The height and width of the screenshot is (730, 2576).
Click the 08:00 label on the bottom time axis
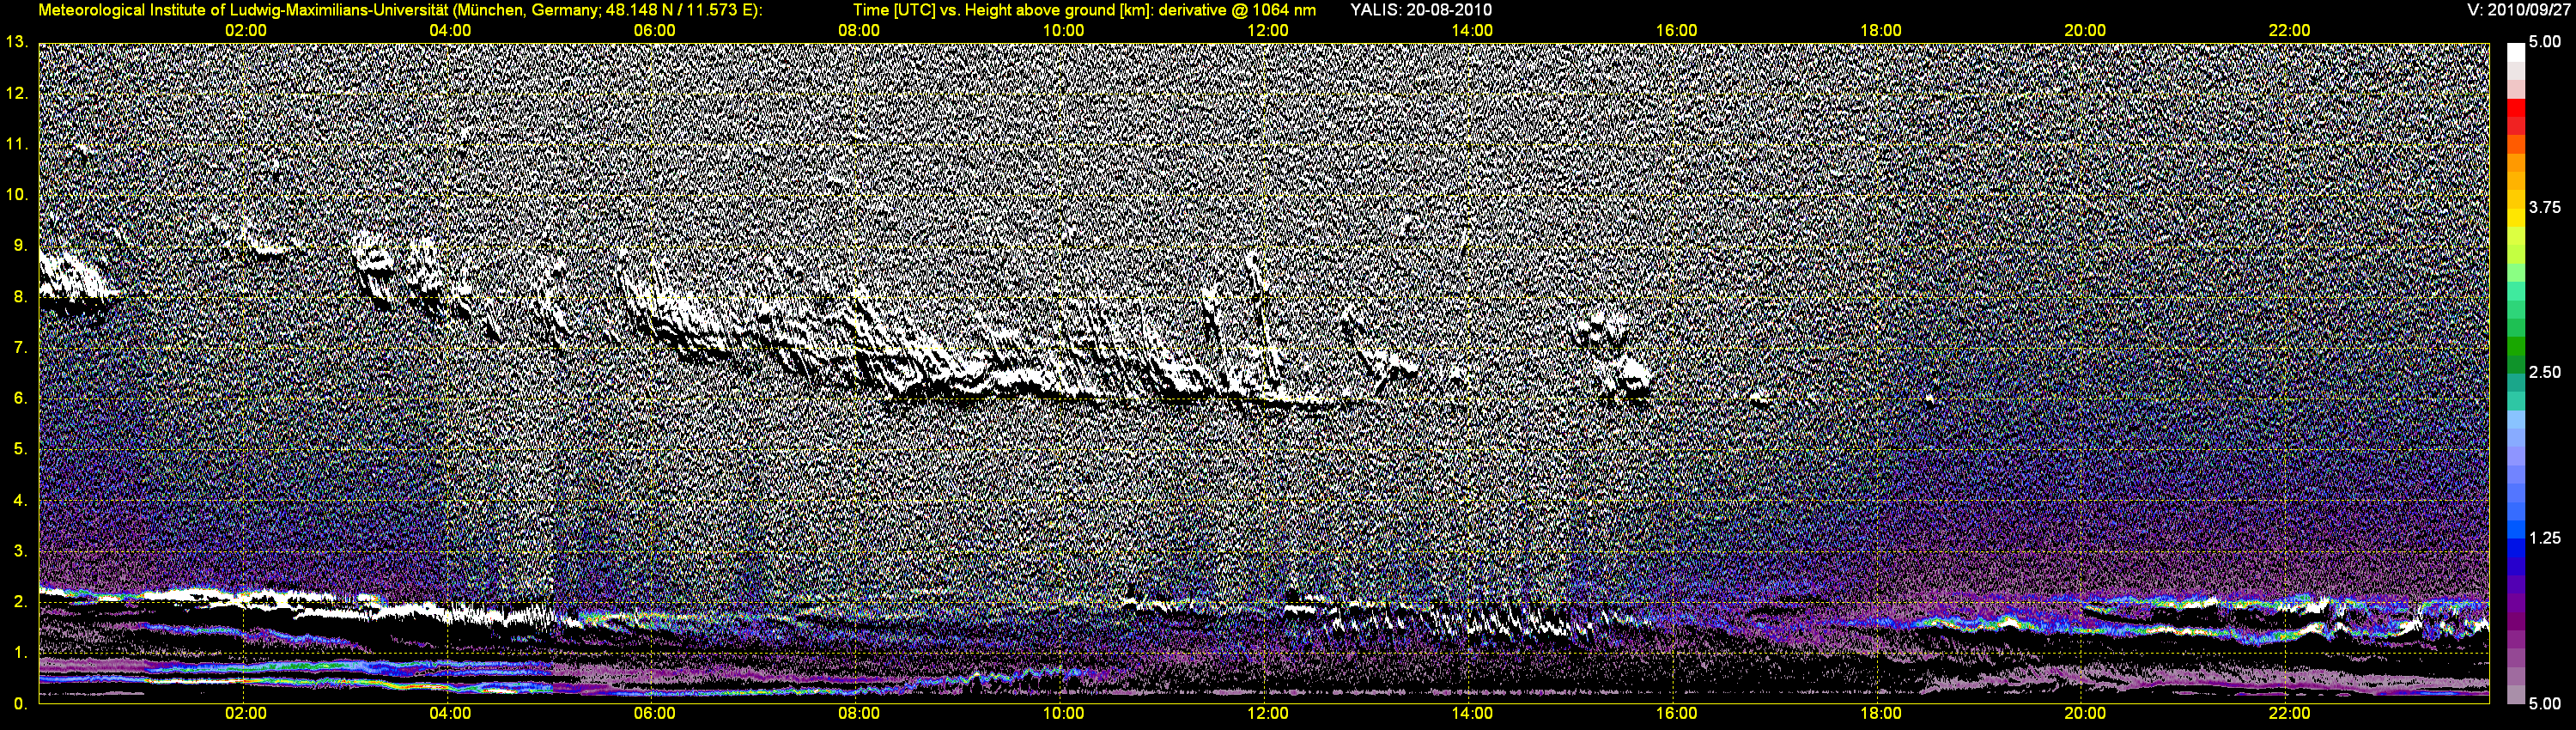[x=859, y=714]
